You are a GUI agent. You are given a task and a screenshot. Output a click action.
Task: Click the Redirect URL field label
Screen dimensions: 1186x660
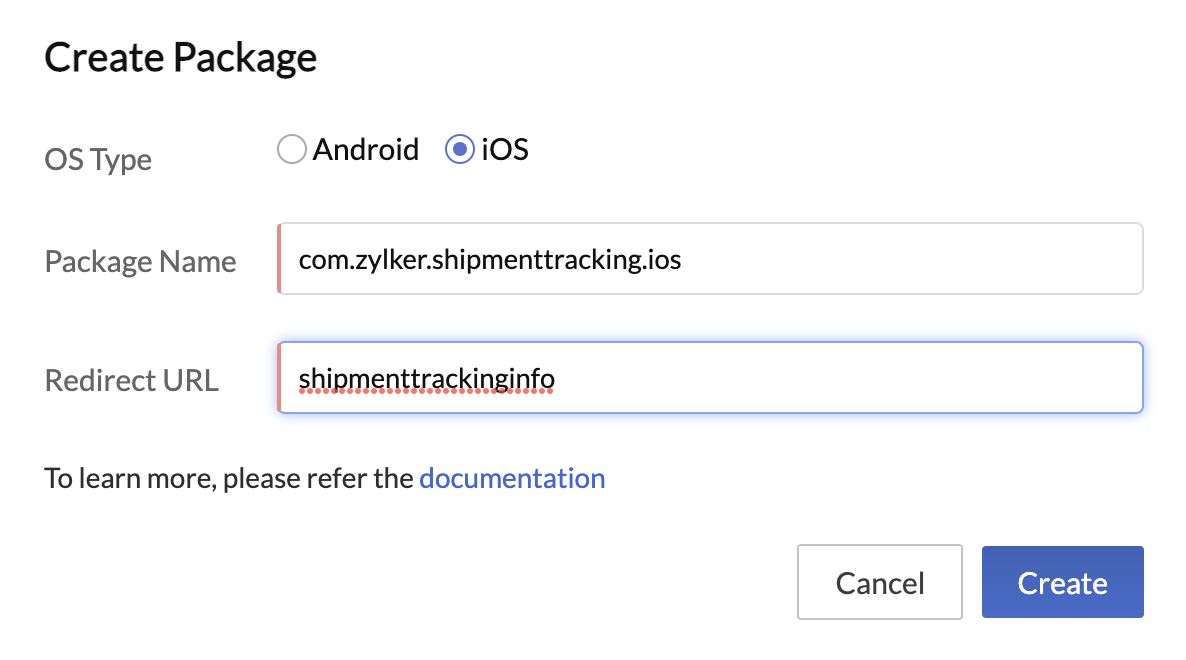click(131, 380)
